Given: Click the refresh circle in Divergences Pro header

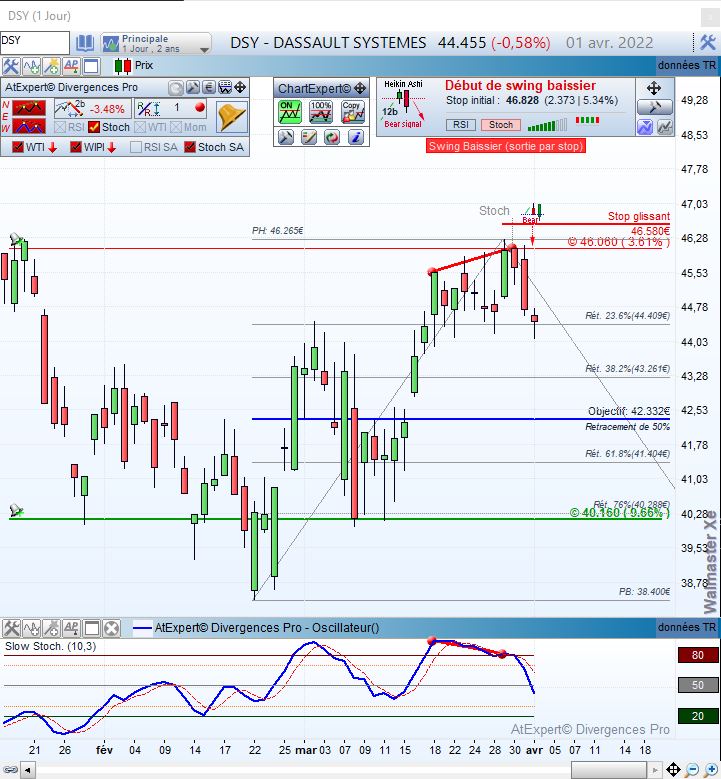Looking at the screenshot, I should point(175,88).
